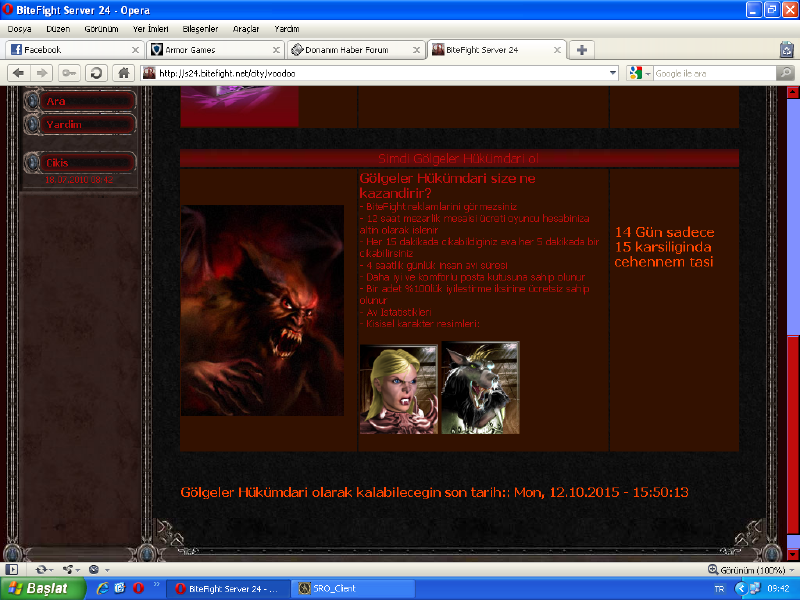This screenshot has height=600, width=800.
Task: Reload the current page
Action: 96,73
